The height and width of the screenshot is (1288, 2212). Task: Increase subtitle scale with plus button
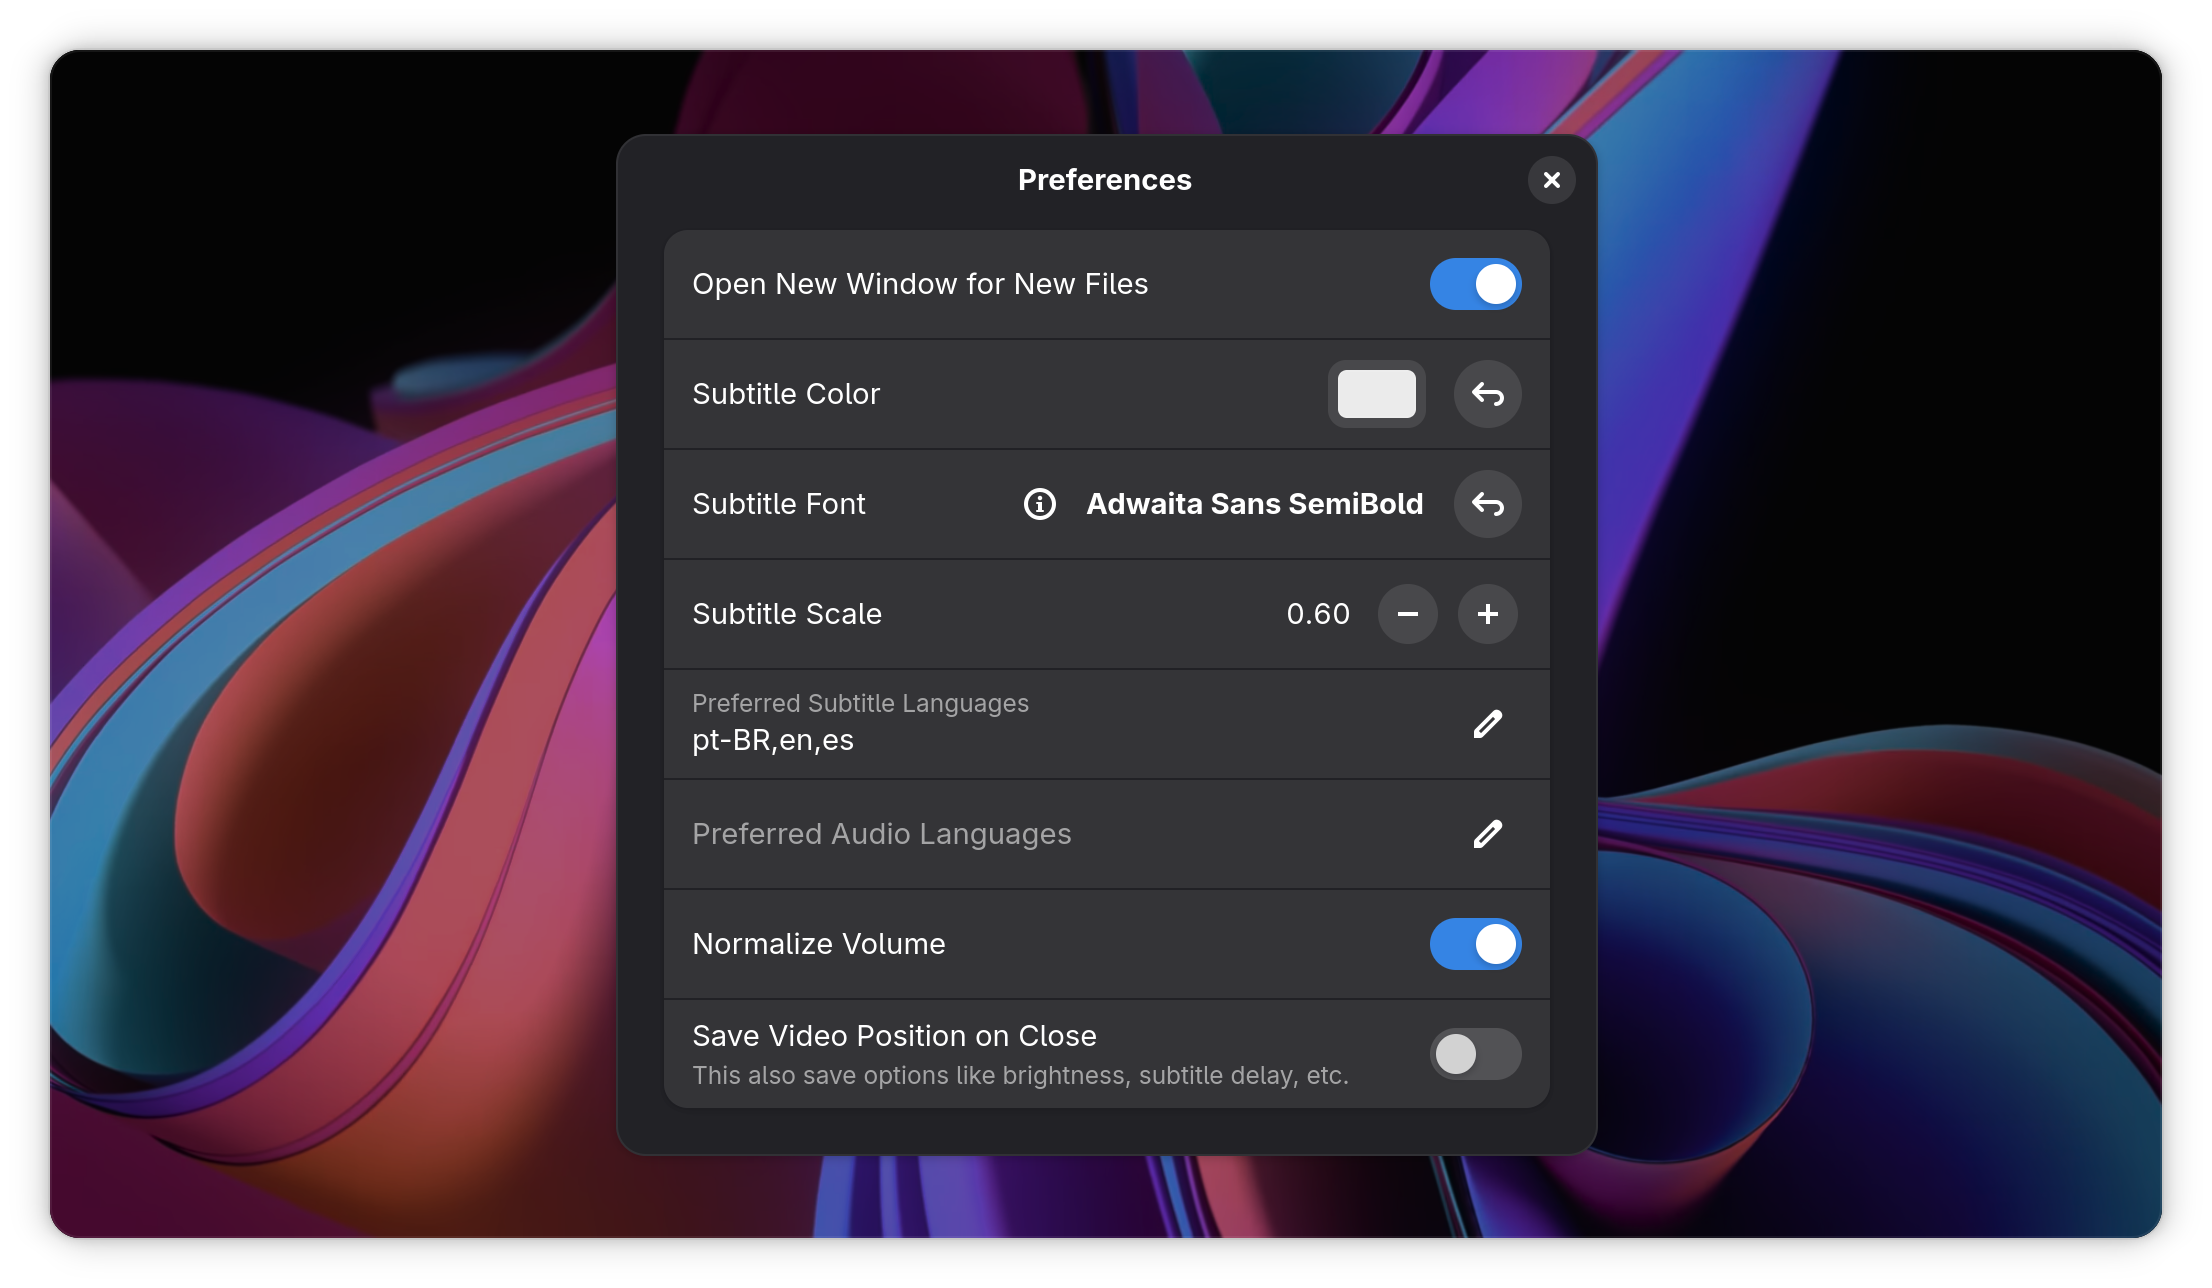coord(1487,614)
